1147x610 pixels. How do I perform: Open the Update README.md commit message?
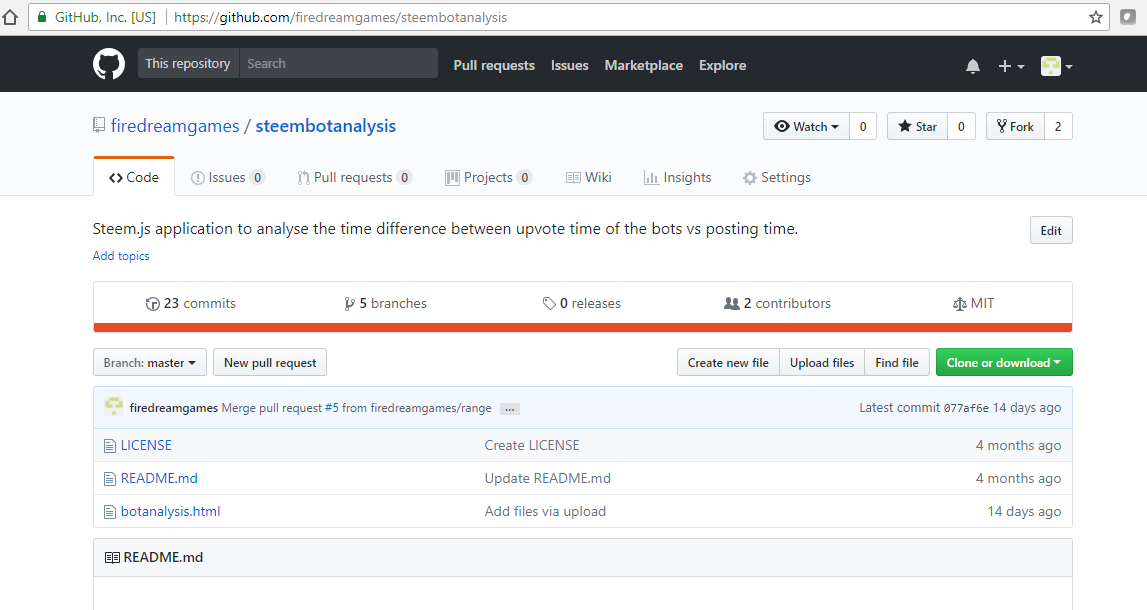pos(547,478)
